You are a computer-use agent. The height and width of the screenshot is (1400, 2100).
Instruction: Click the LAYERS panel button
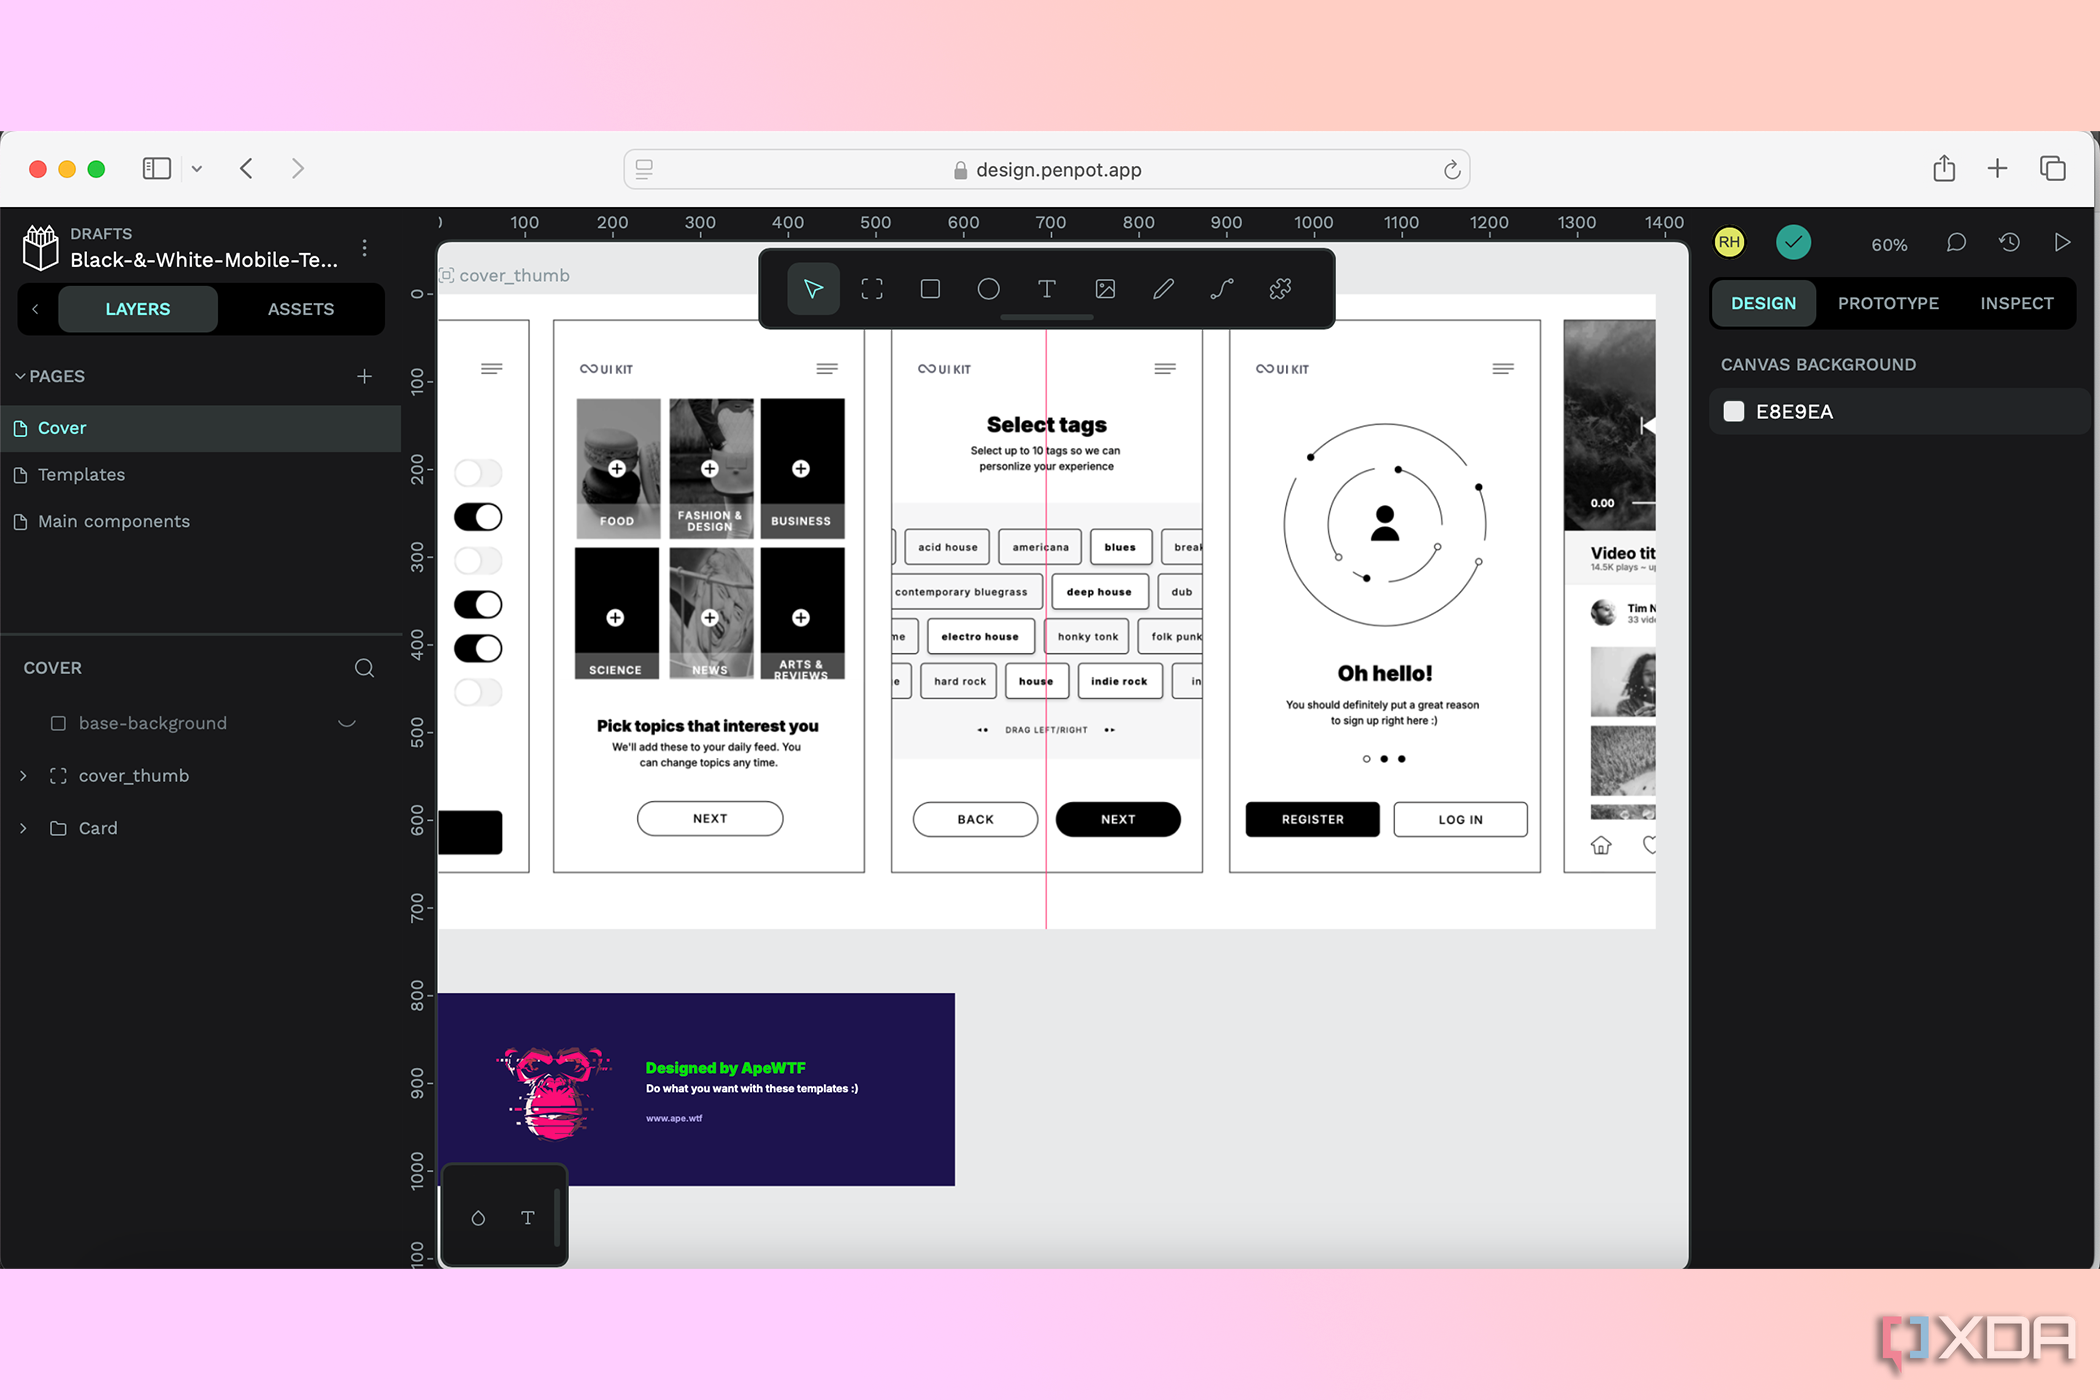tap(138, 308)
